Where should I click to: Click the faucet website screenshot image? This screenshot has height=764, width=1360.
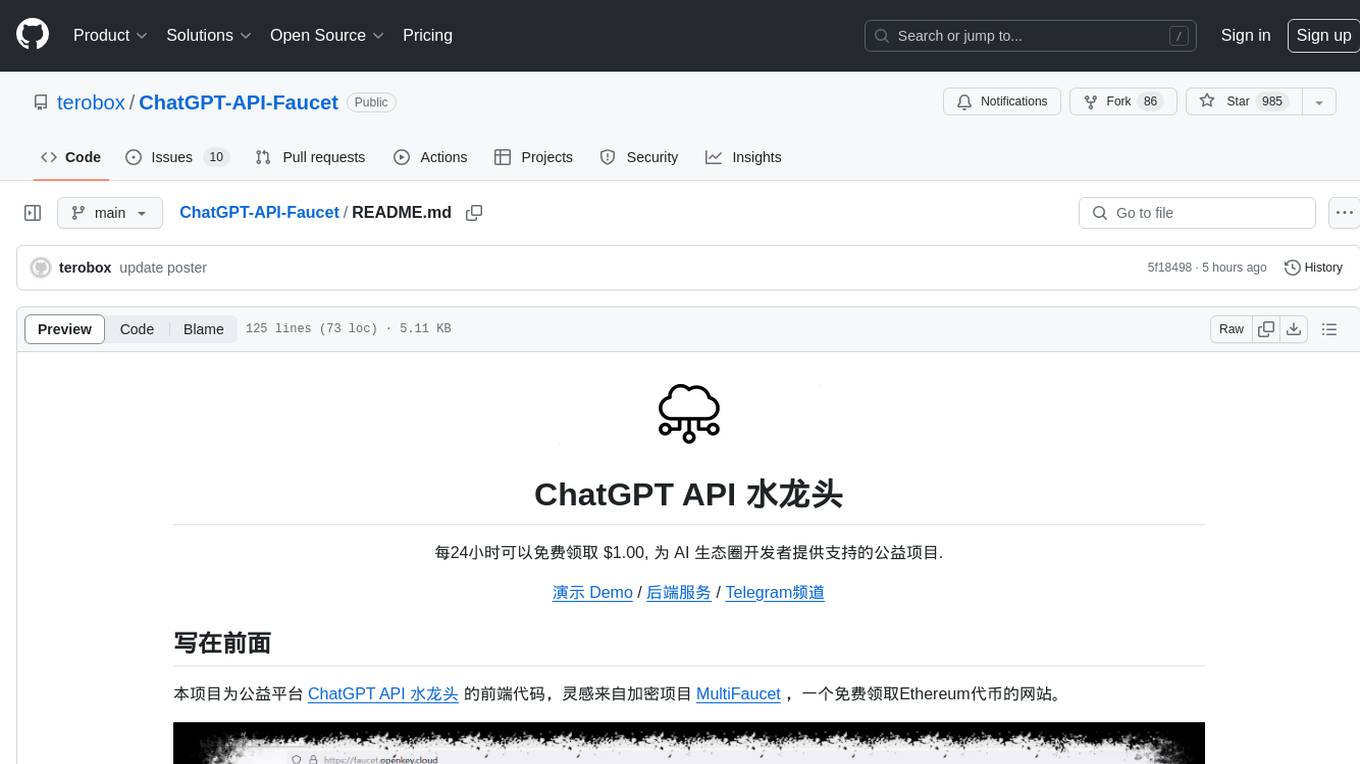tap(689, 743)
